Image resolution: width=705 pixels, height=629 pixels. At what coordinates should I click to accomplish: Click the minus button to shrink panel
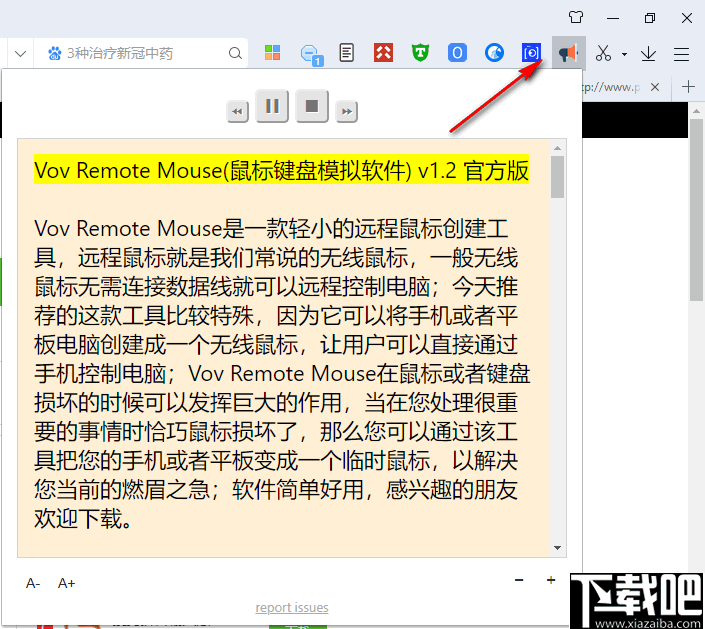519,580
